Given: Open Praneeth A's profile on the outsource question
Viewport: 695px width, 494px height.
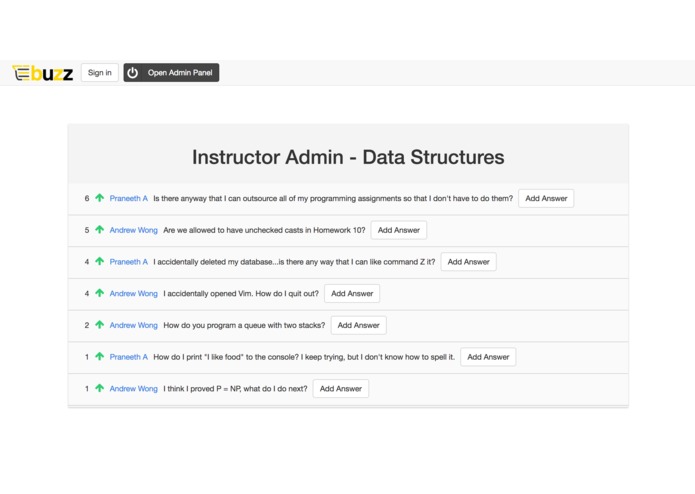Looking at the screenshot, I should coord(129,198).
